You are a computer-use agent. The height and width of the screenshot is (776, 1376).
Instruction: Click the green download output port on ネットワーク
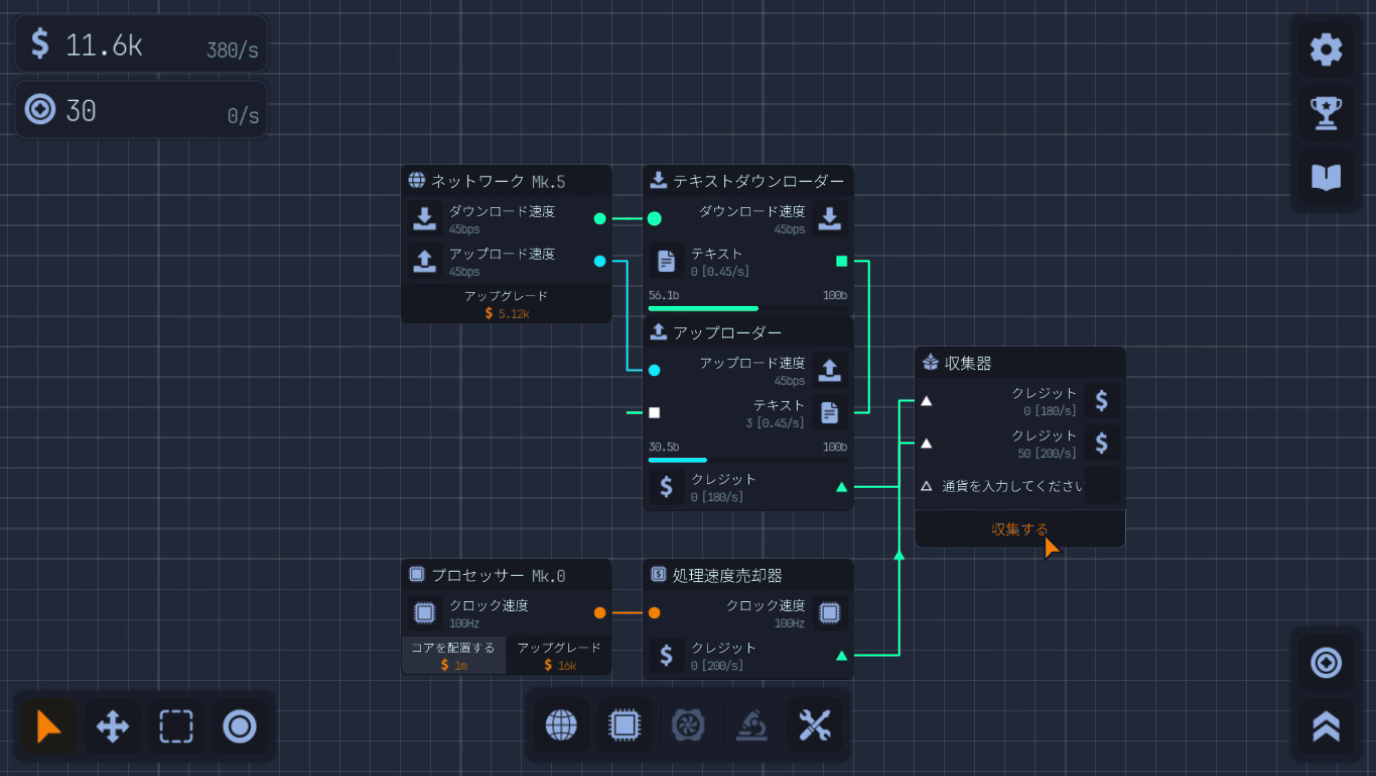(600, 218)
